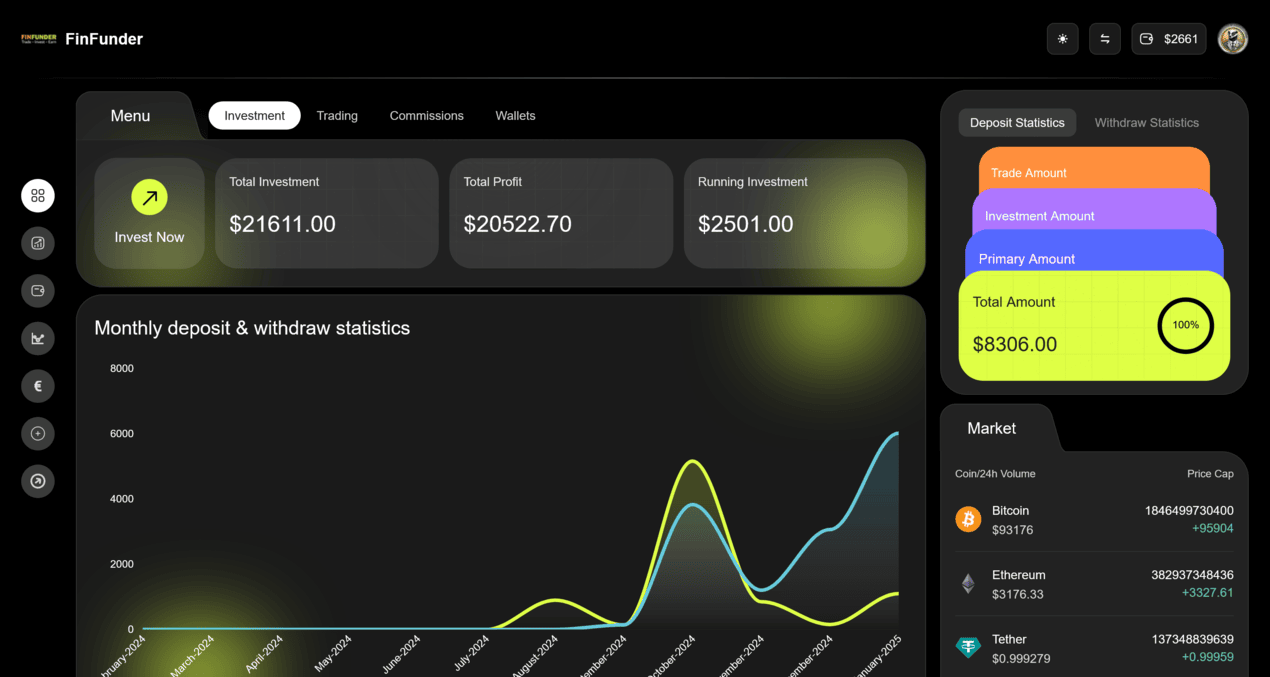Viewport: 1270px width, 677px height.
Task: Click the Menu panel heading
Action: [x=130, y=116]
